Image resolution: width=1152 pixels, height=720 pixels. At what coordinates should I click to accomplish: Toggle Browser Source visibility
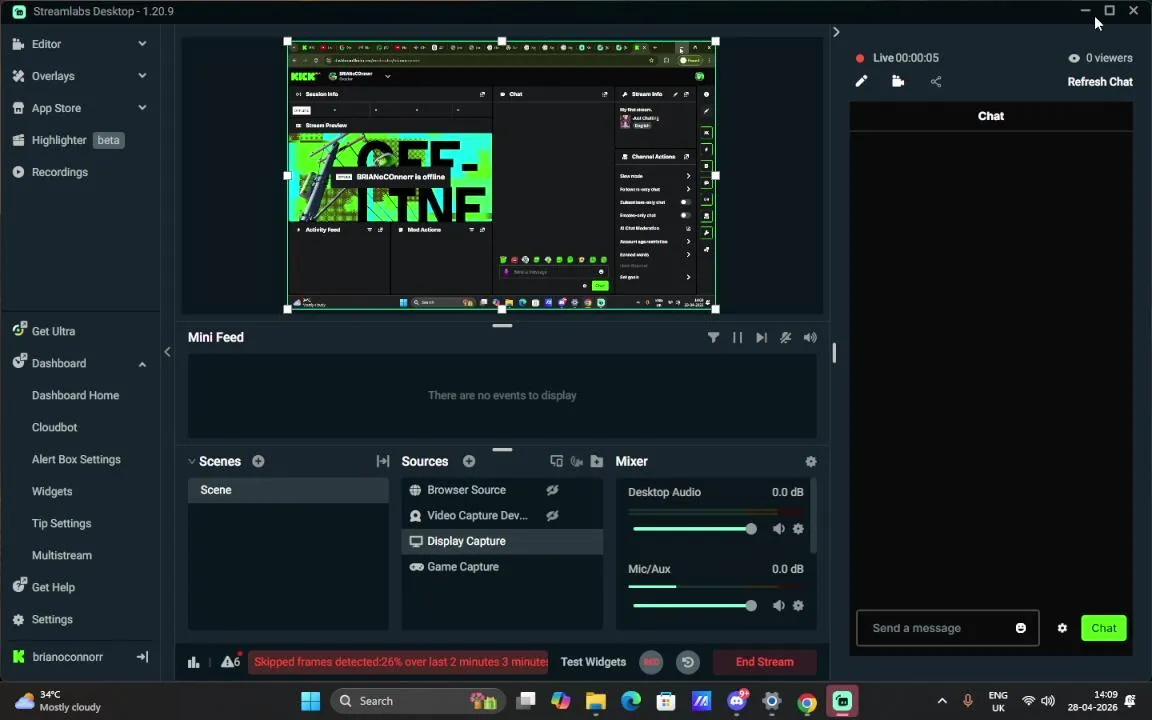pyautogui.click(x=552, y=490)
